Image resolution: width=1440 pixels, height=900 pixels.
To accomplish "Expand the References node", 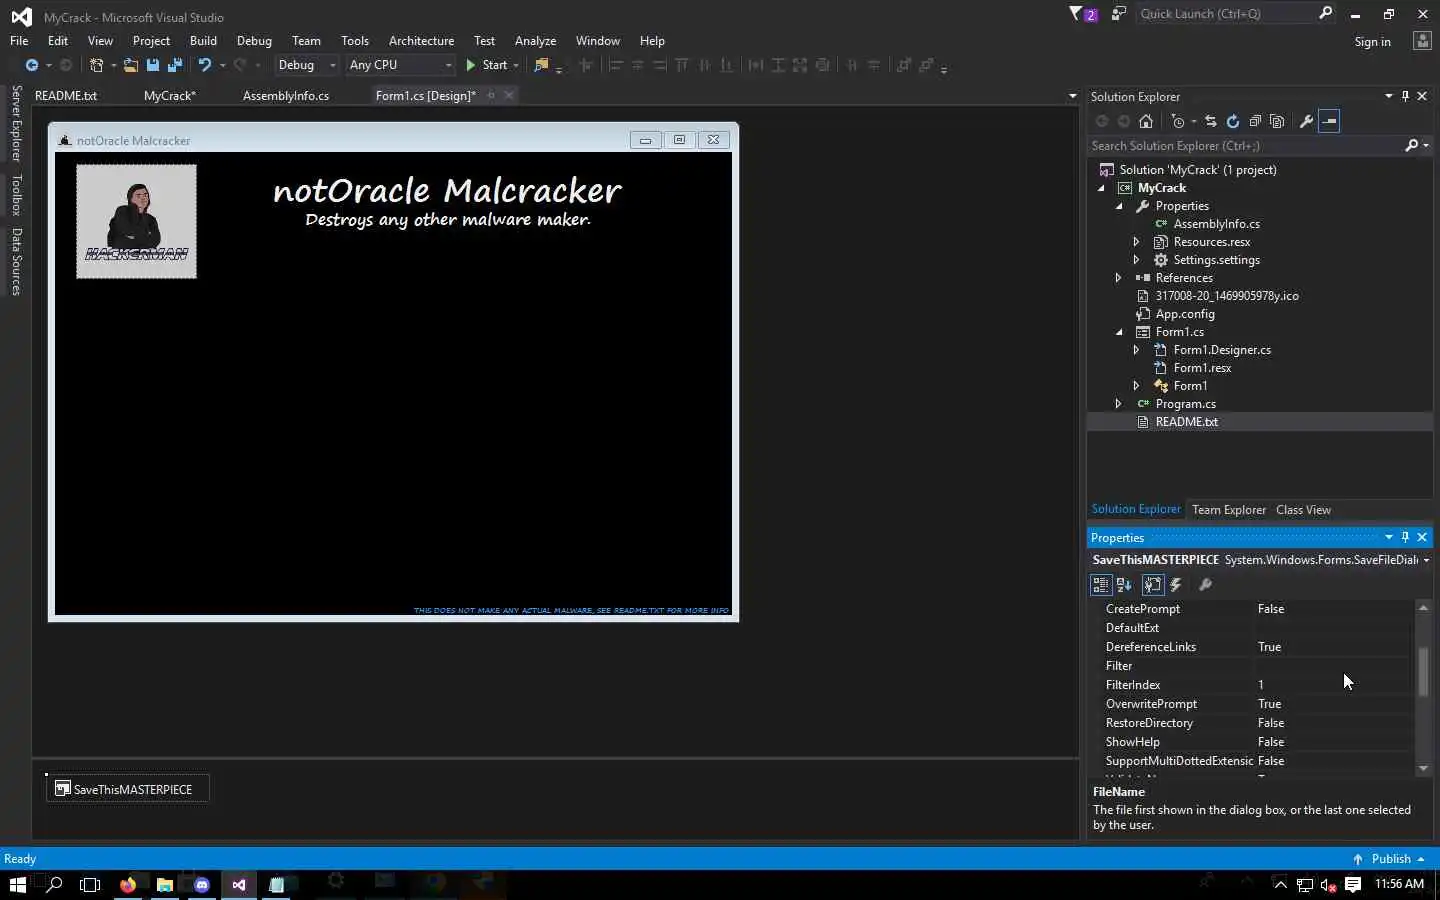I will point(1118,278).
